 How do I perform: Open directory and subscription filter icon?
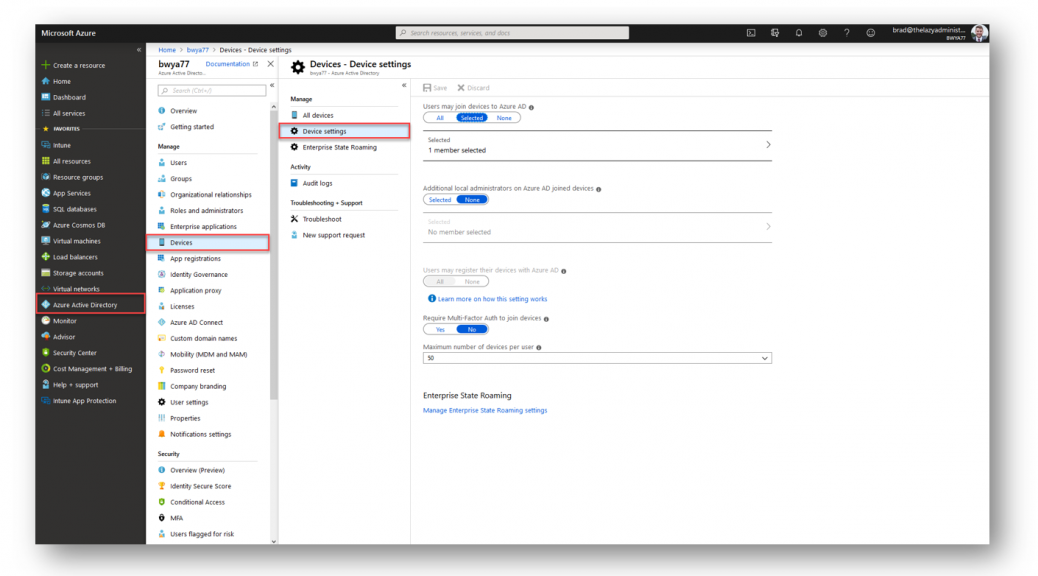click(x=775, y=33)
